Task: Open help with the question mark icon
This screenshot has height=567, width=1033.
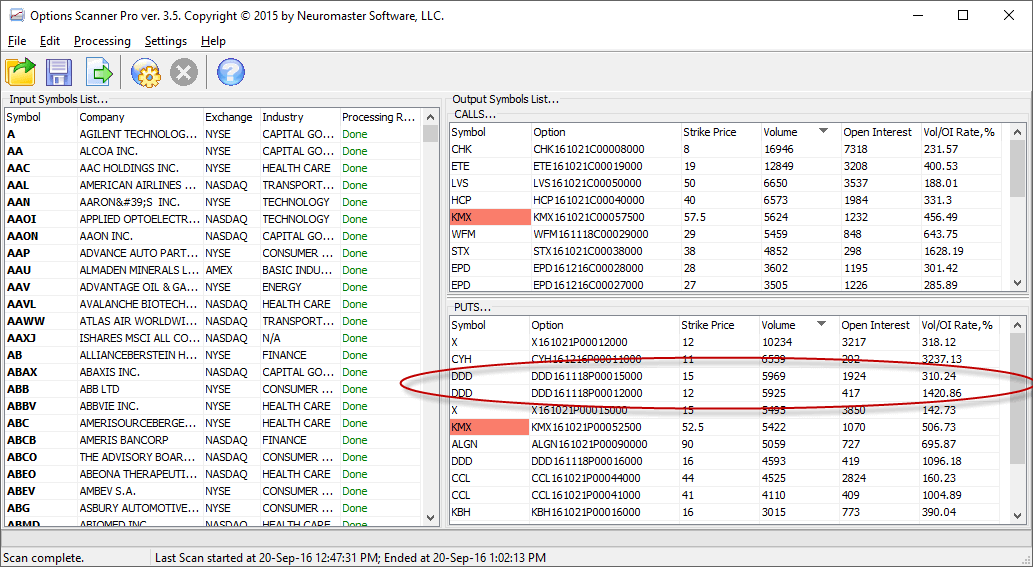Action: click(231, 72)
